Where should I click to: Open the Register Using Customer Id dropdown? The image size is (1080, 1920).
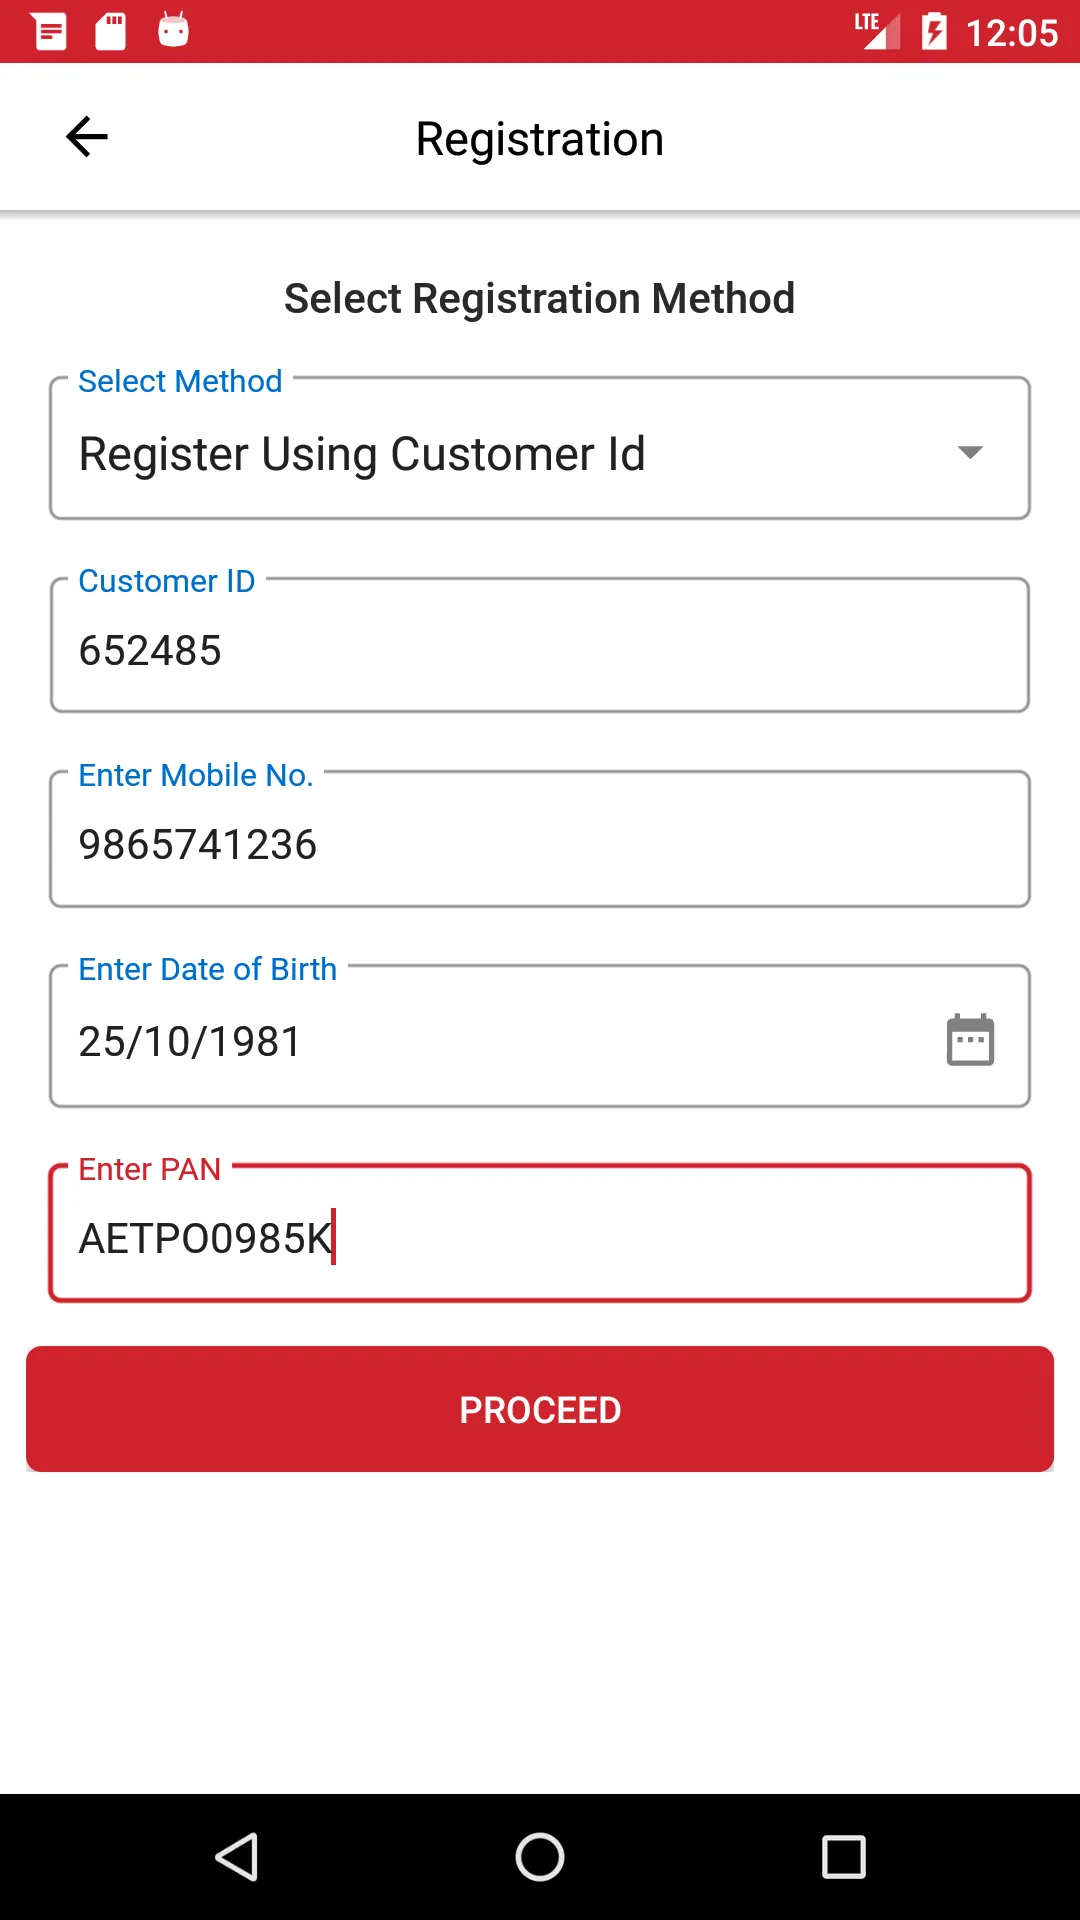(500, 453)
